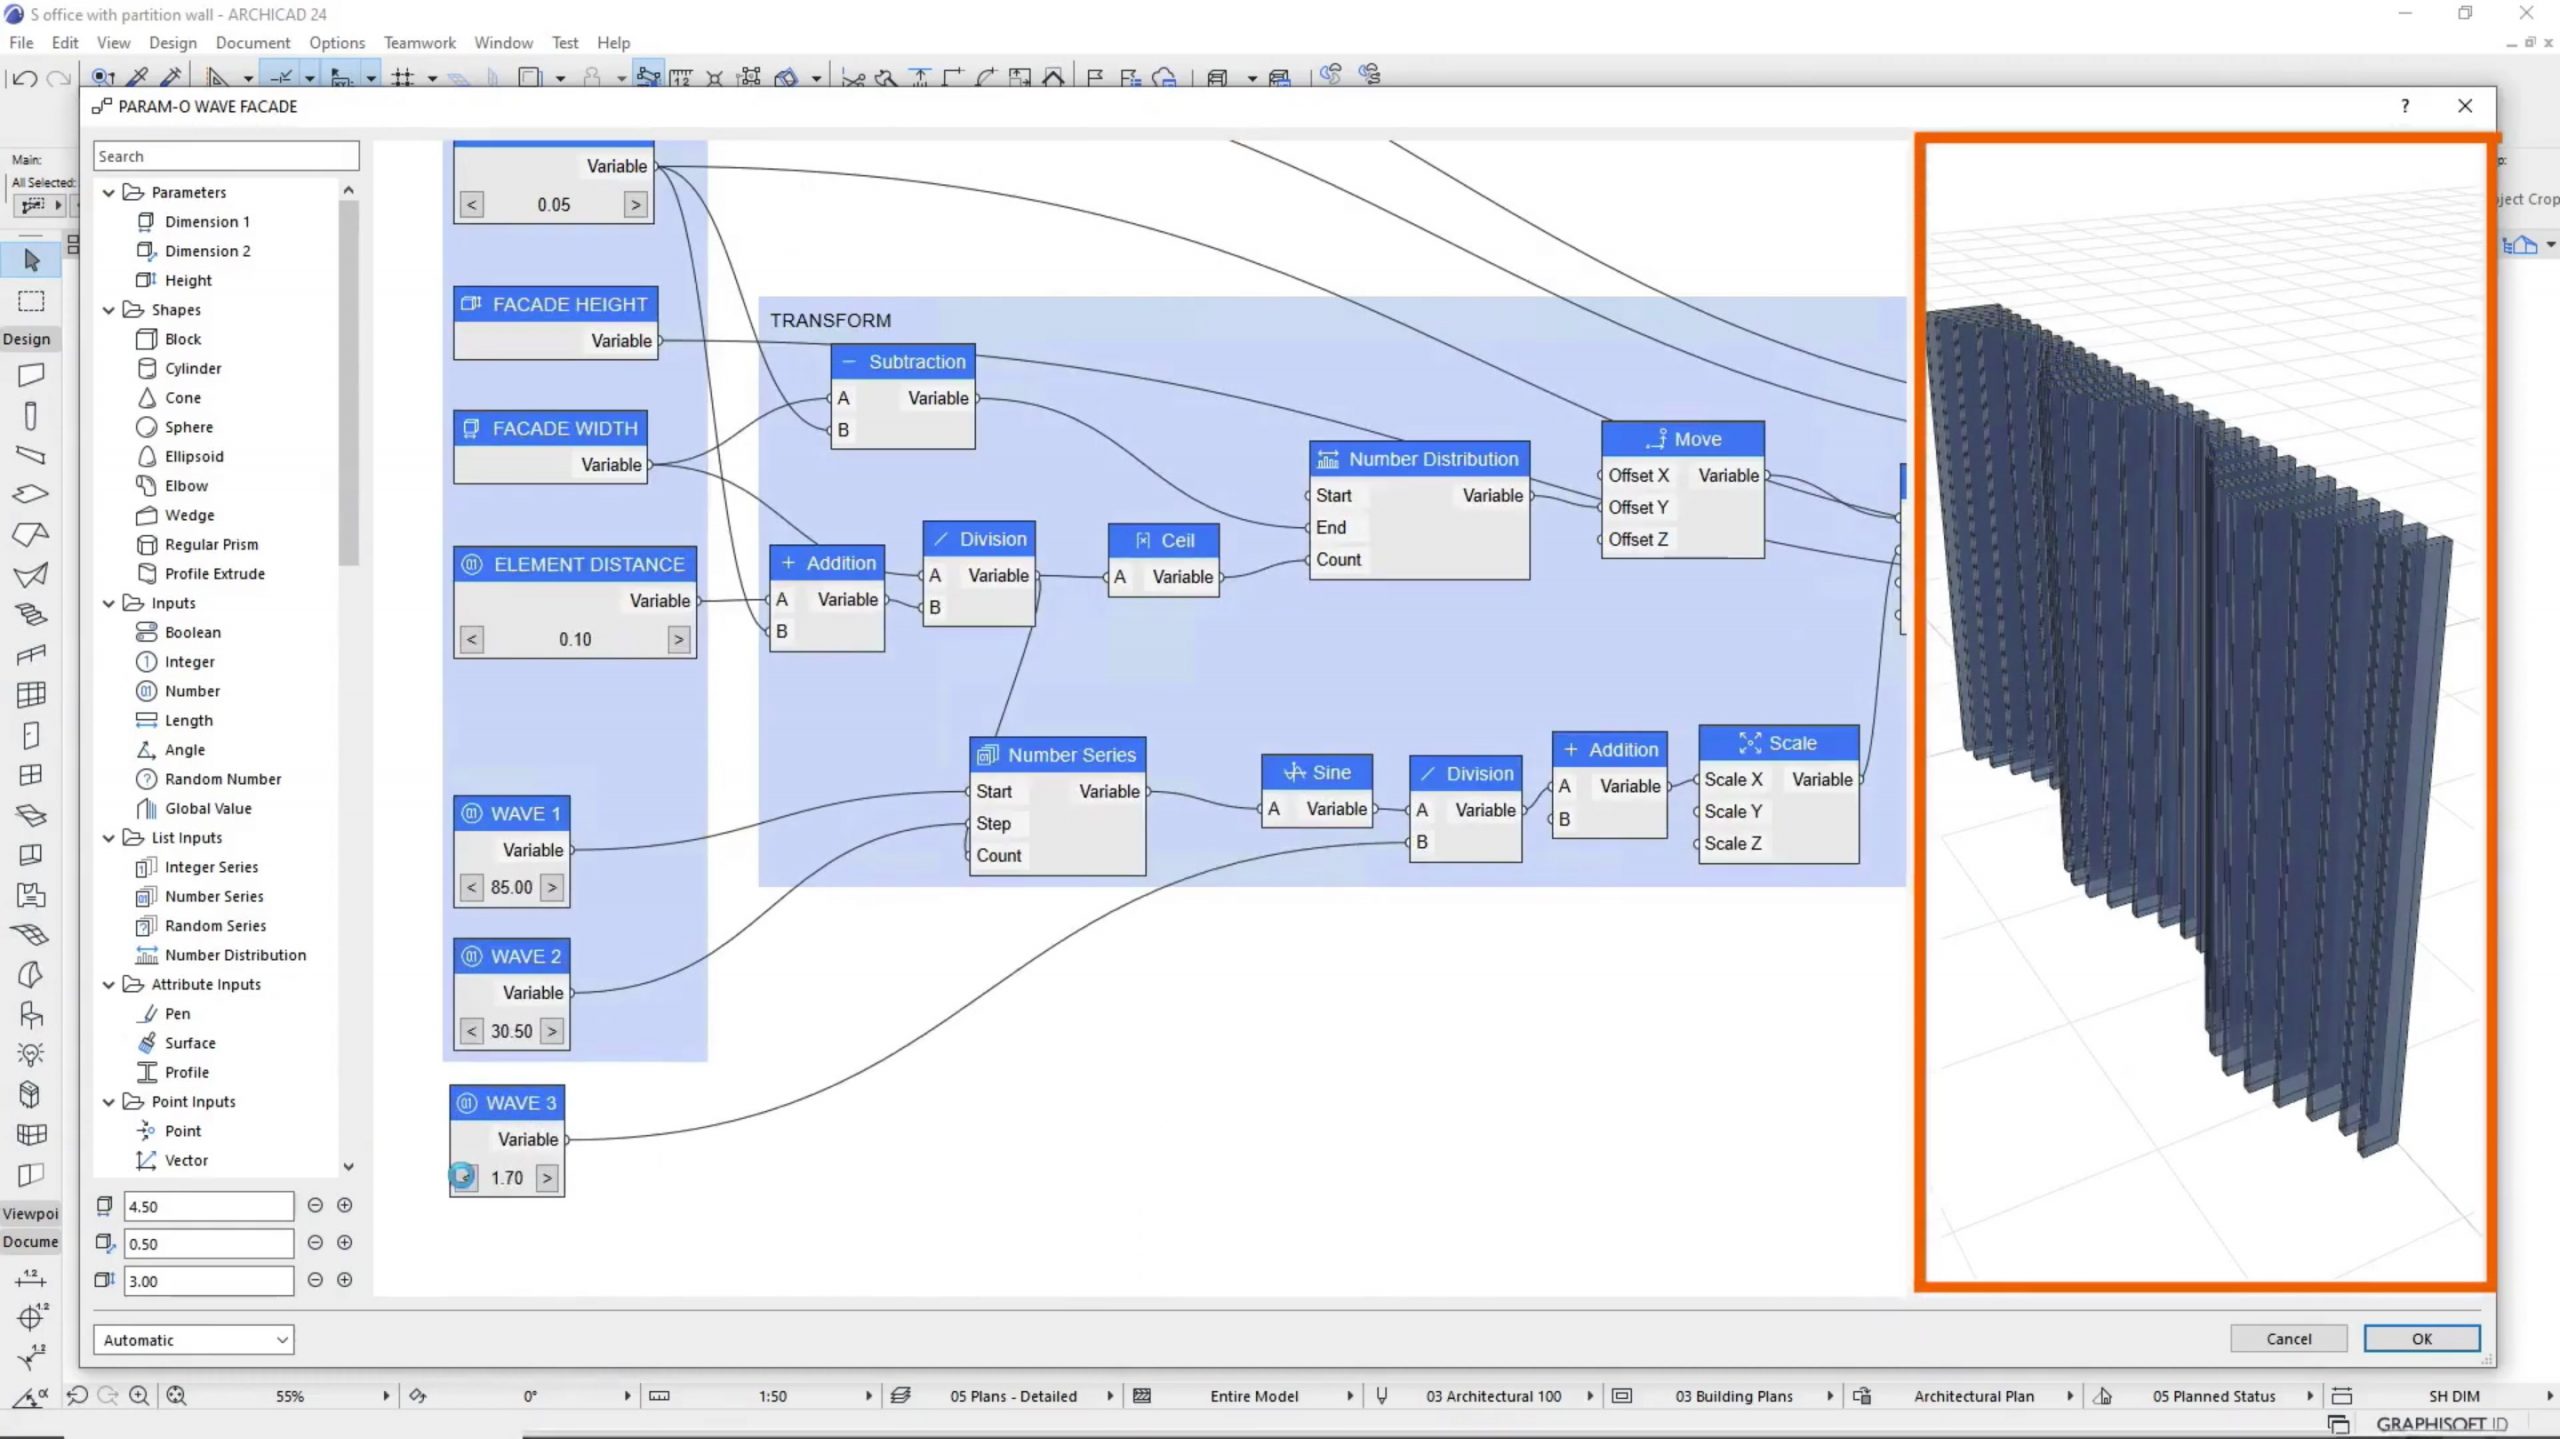Click the Undo arrow in toolbar
This screenshot has height=1439, width=2560.
point(25,77)
